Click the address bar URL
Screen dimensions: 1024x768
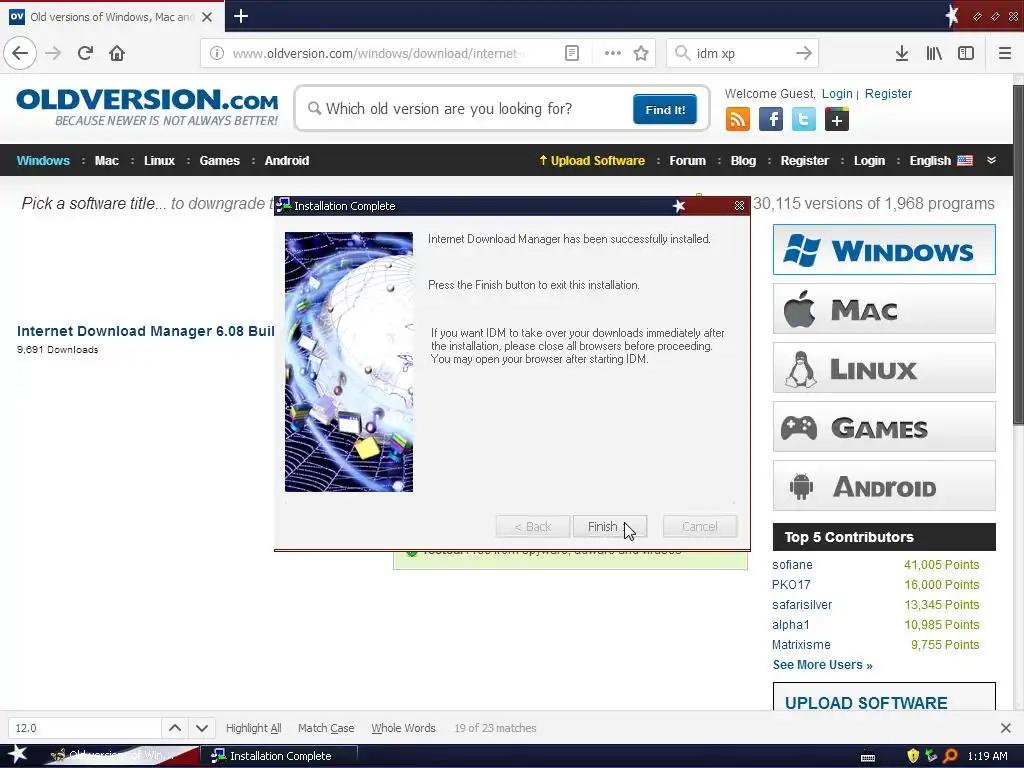click(379, 53)
